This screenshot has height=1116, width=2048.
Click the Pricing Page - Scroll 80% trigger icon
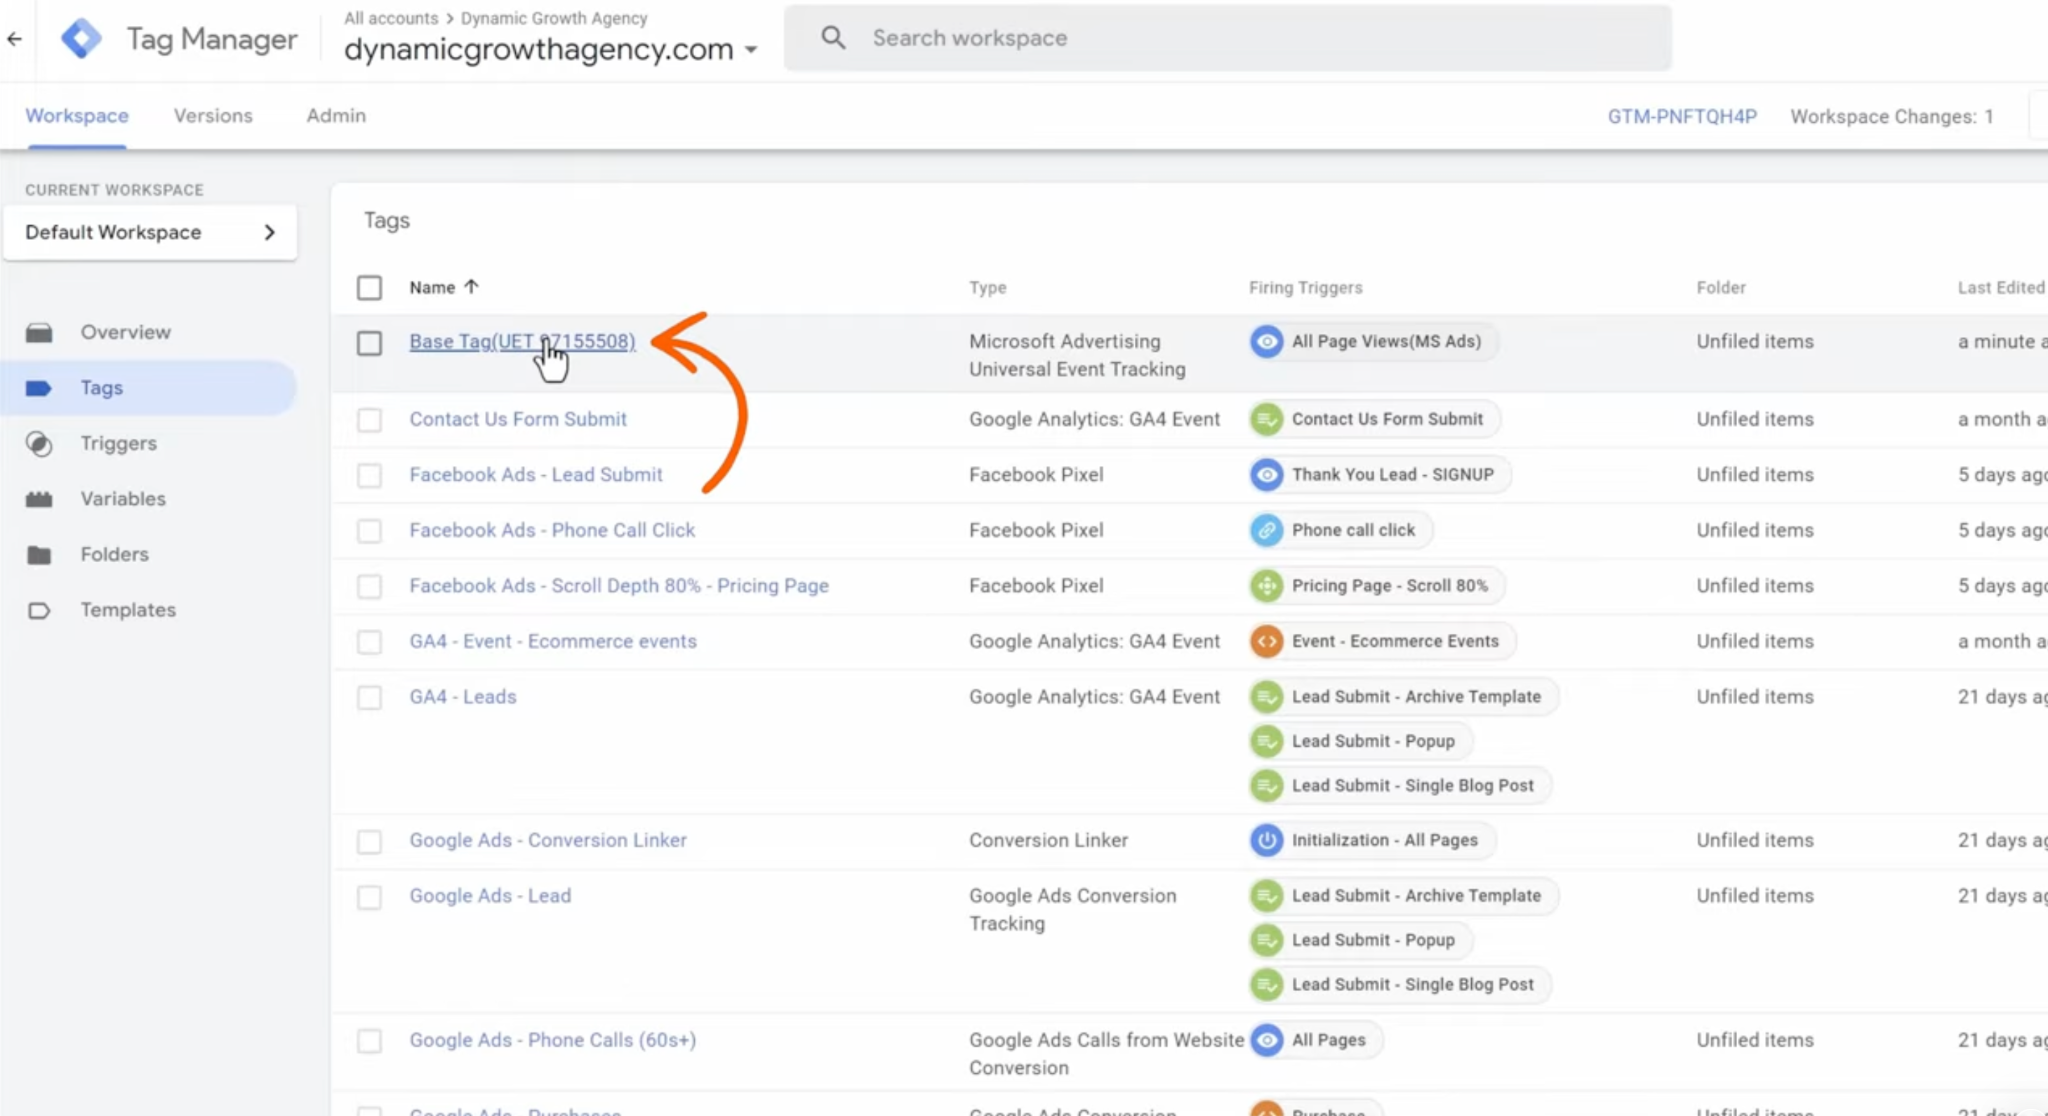click(x=1267, y=586)
